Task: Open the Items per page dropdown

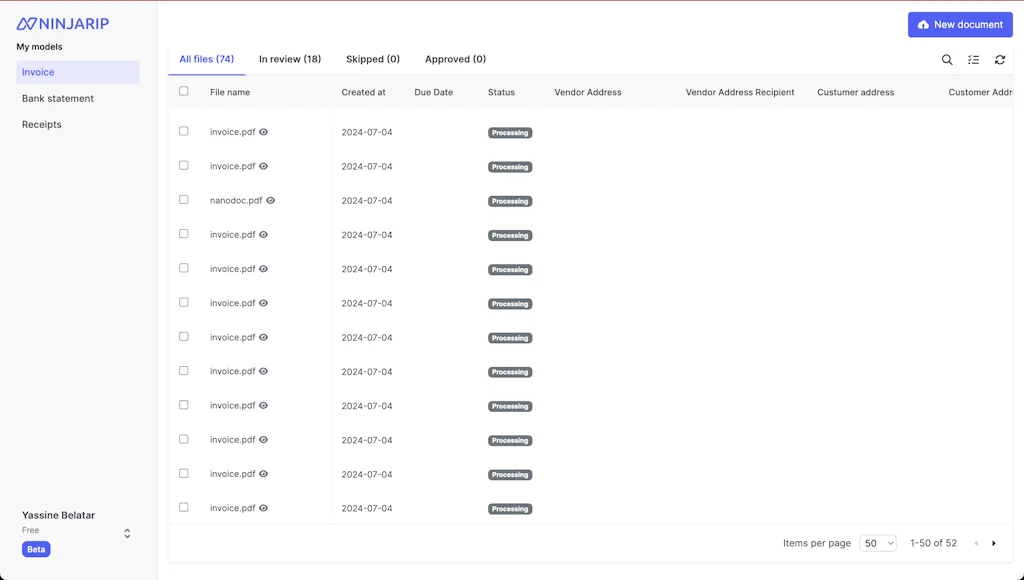Action: [877, 543]
